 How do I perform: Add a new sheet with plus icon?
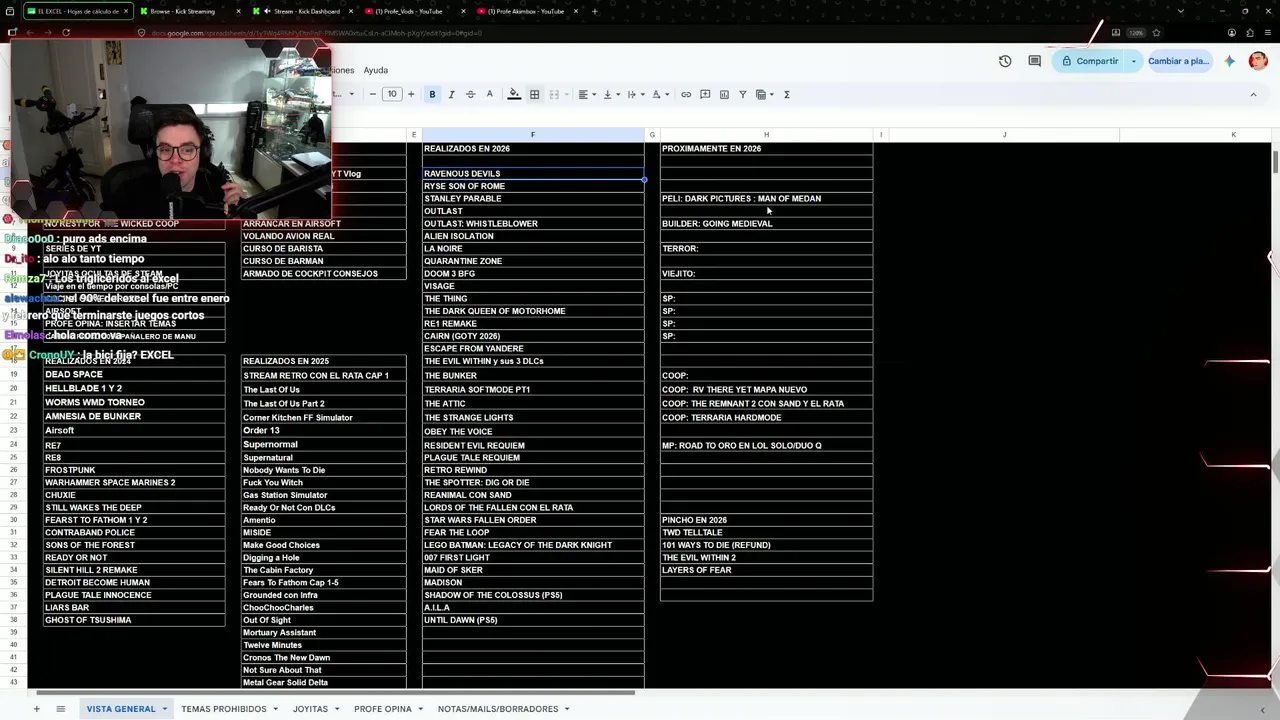(36, 709)
